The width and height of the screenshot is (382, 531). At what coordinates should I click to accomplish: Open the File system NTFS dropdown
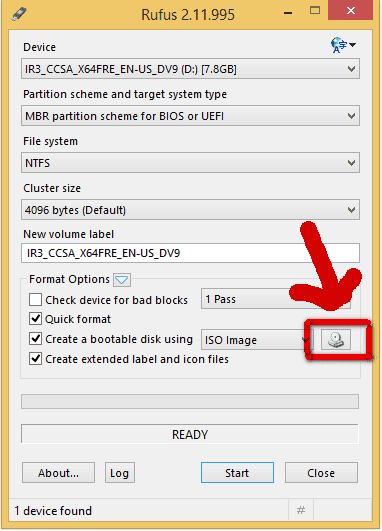click(190, 163)
